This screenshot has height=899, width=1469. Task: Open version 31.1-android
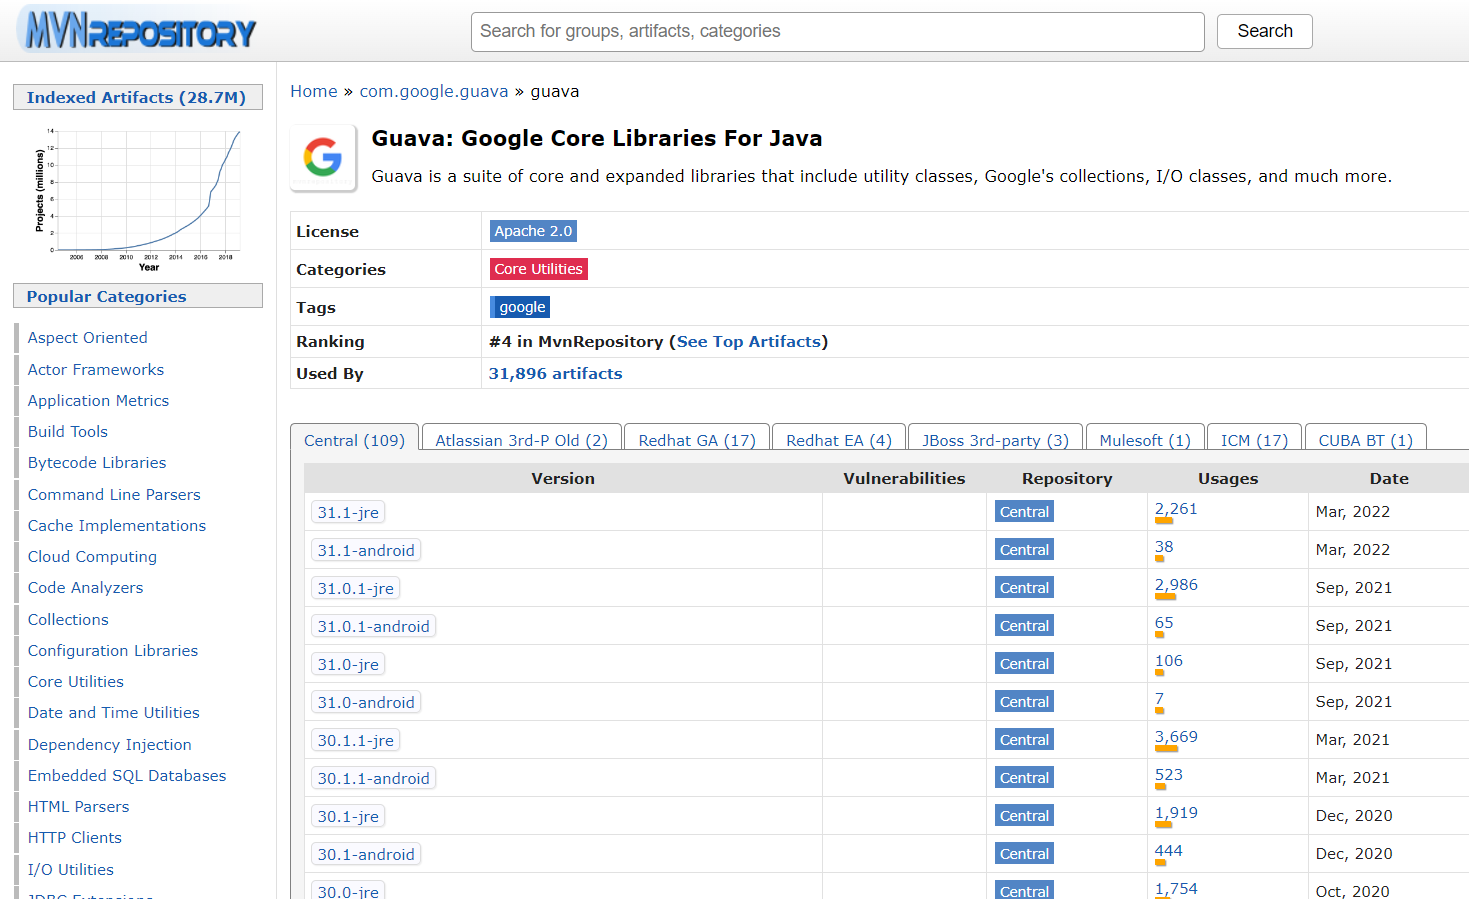[366, 550]
